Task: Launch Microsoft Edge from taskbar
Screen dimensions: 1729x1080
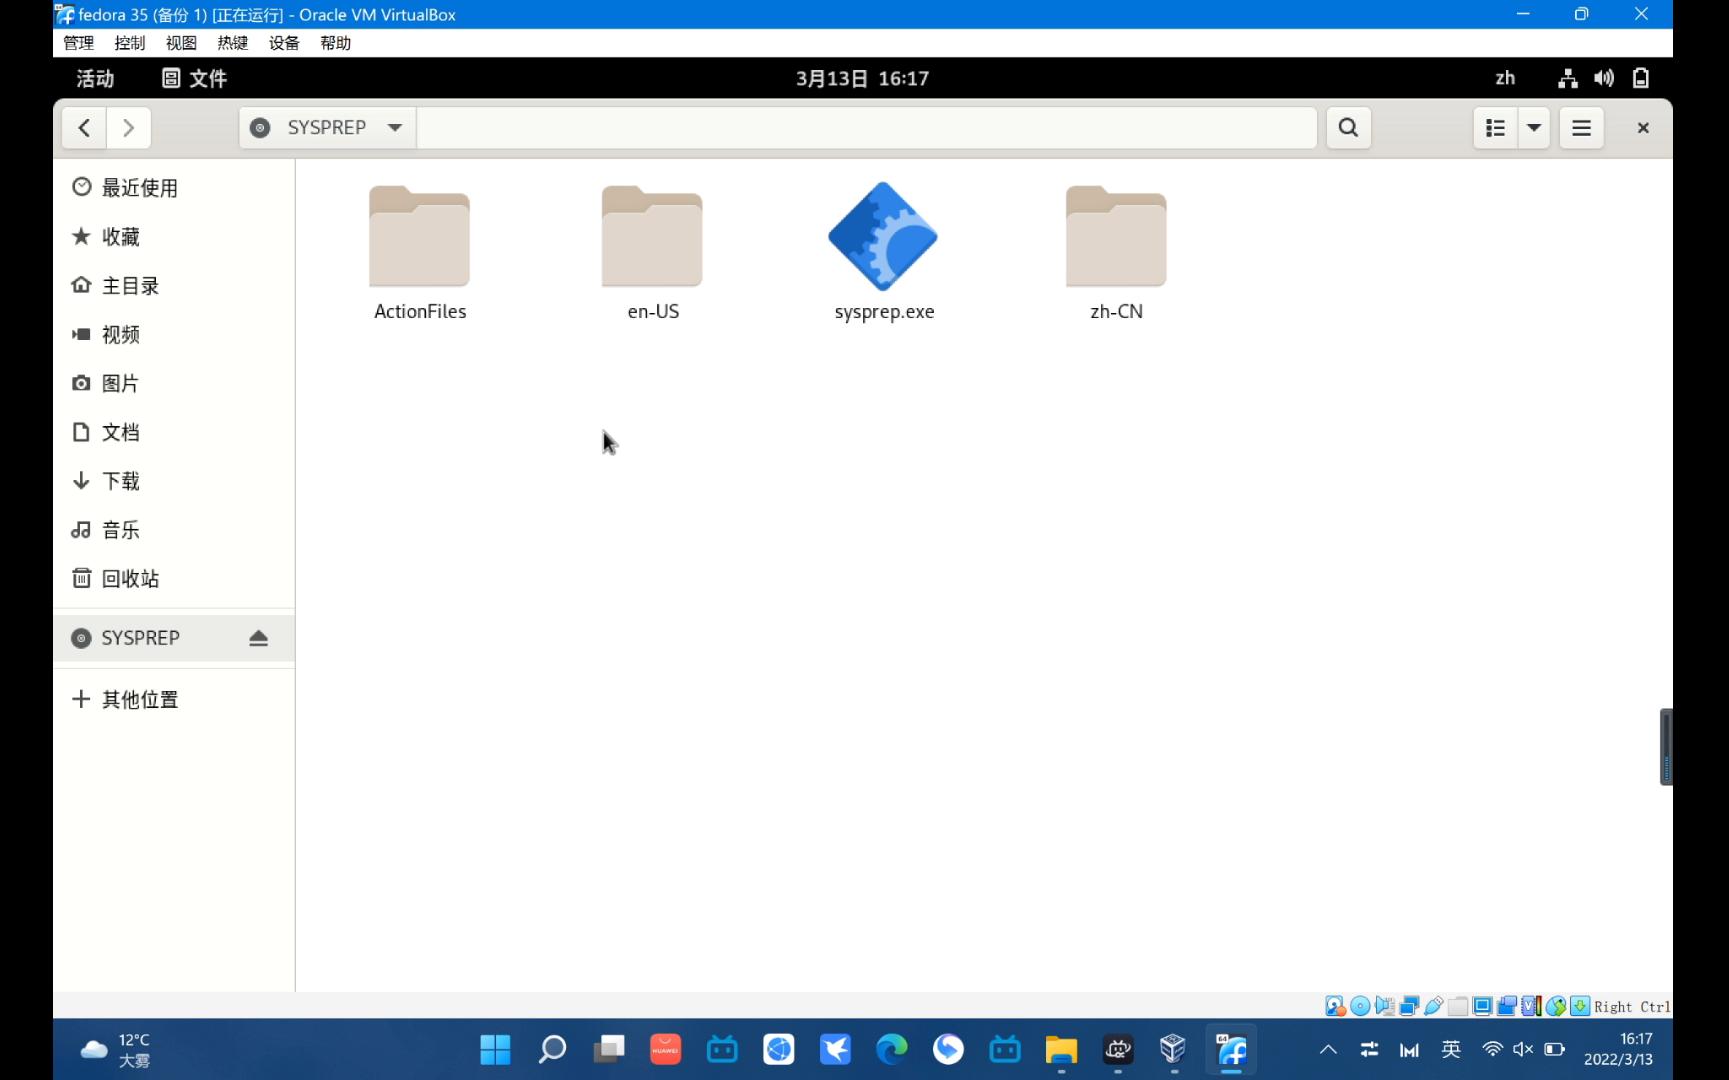Action: click(x=892, y=1049)
